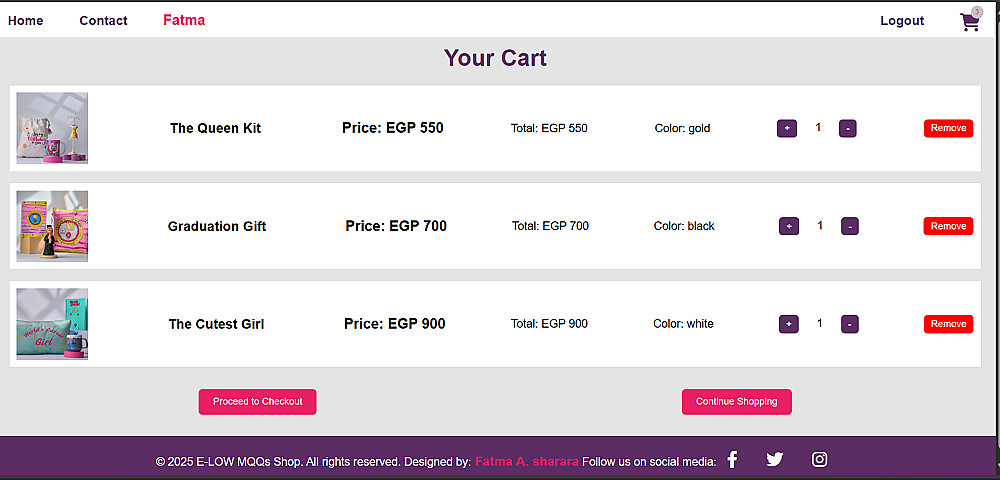Open the Twitter icon in footer

pos(775,459)
